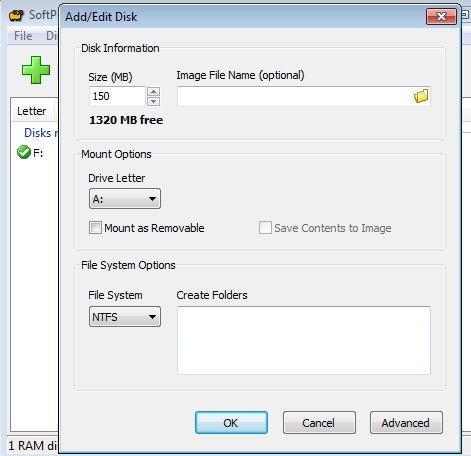
Task: Toggle Save Contents to Image checkbox
Action: (265, 228)
